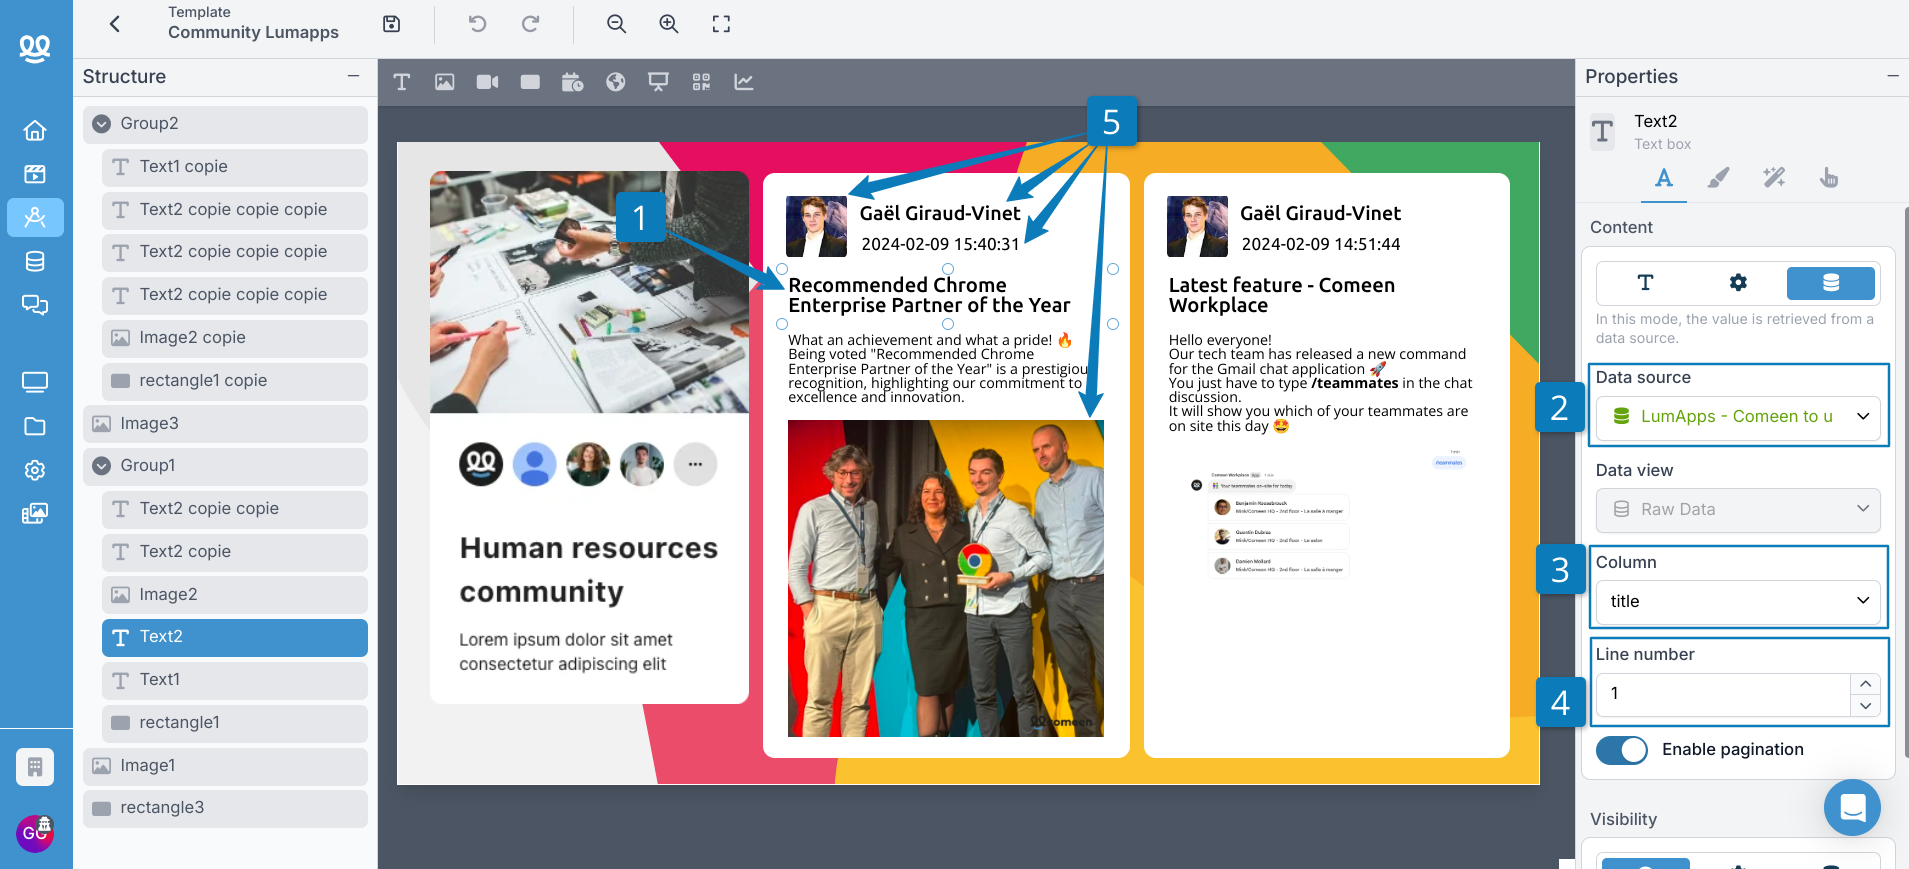Image resolution: width=1909 pixels, height=869 pixels.
Task: Select the gear variable content mode
Action: click(x=1738, y=283)
